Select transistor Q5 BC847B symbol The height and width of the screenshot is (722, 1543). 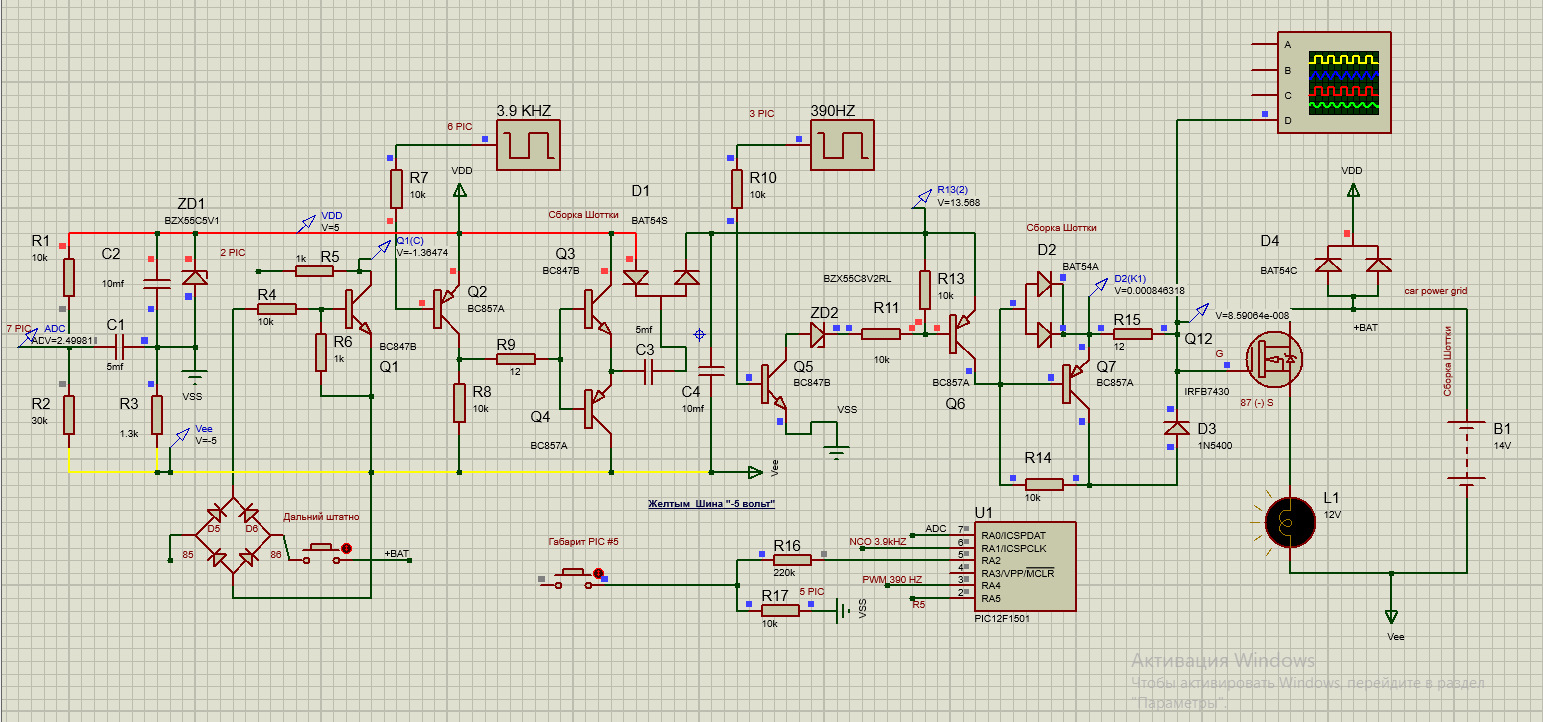coord(773,383)
